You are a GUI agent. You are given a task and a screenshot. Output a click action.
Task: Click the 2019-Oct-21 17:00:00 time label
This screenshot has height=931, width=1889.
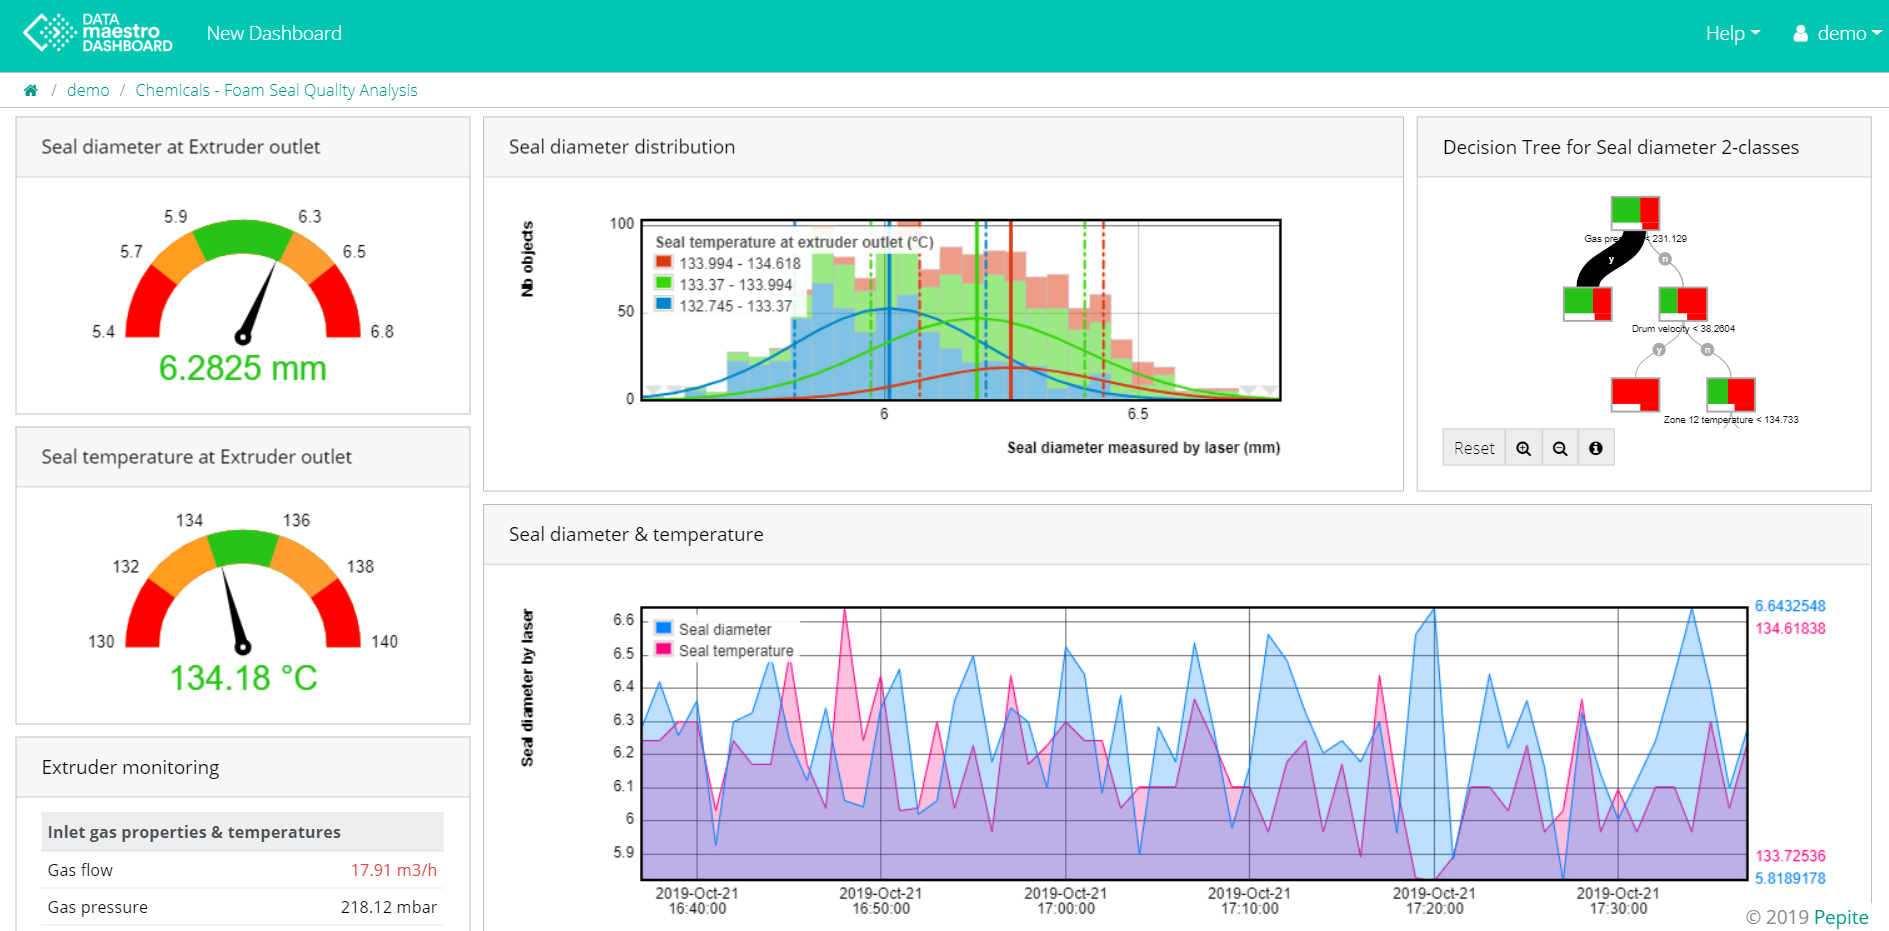pos(1065,901)
